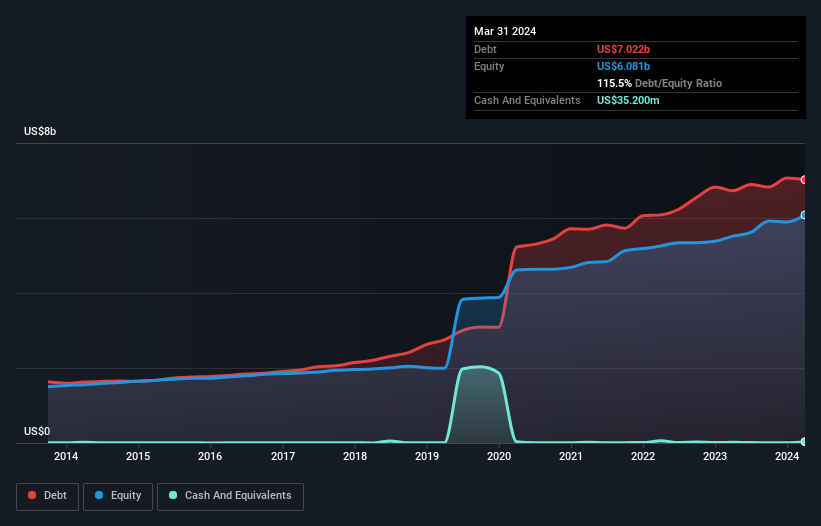
Task: Click the tooltip Debt row label
Action: [x=485, y=49]
